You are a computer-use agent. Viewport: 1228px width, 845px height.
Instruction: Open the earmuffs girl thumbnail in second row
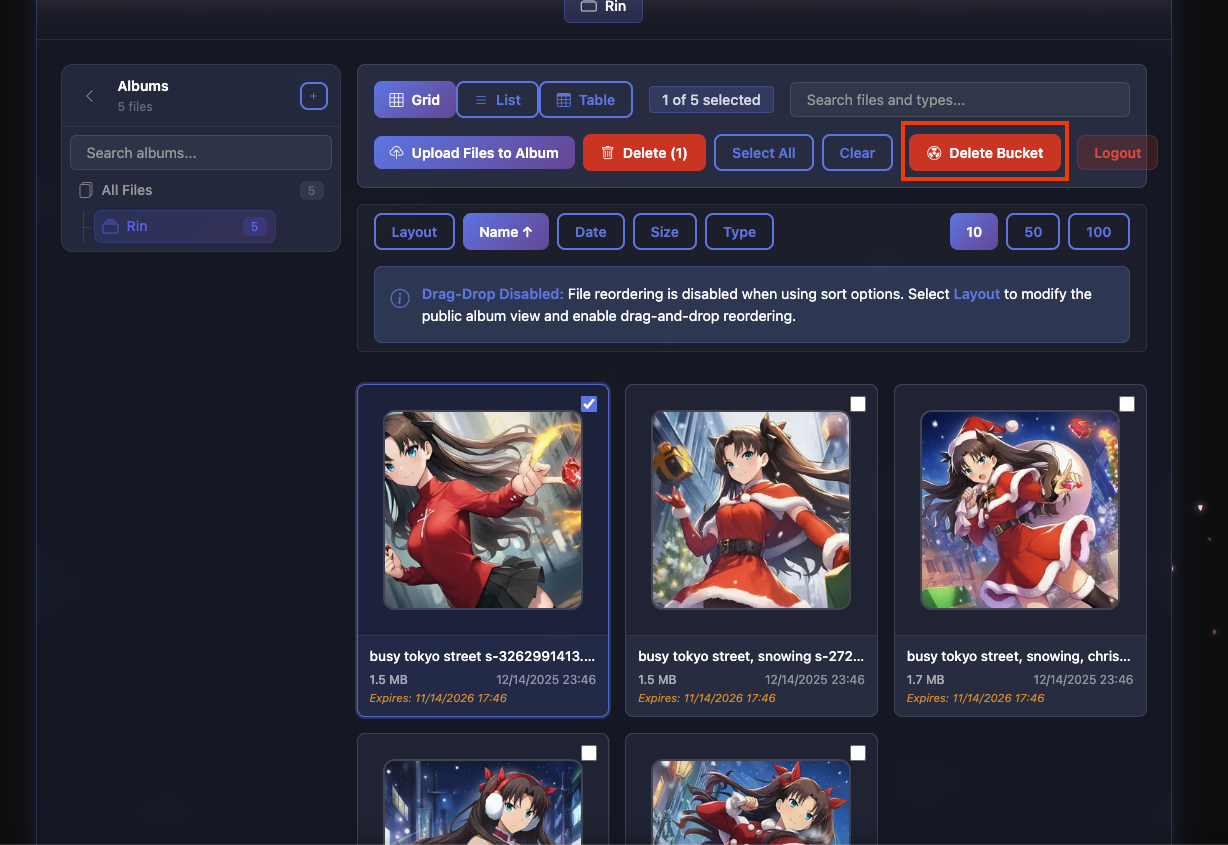tap(483, 802)
